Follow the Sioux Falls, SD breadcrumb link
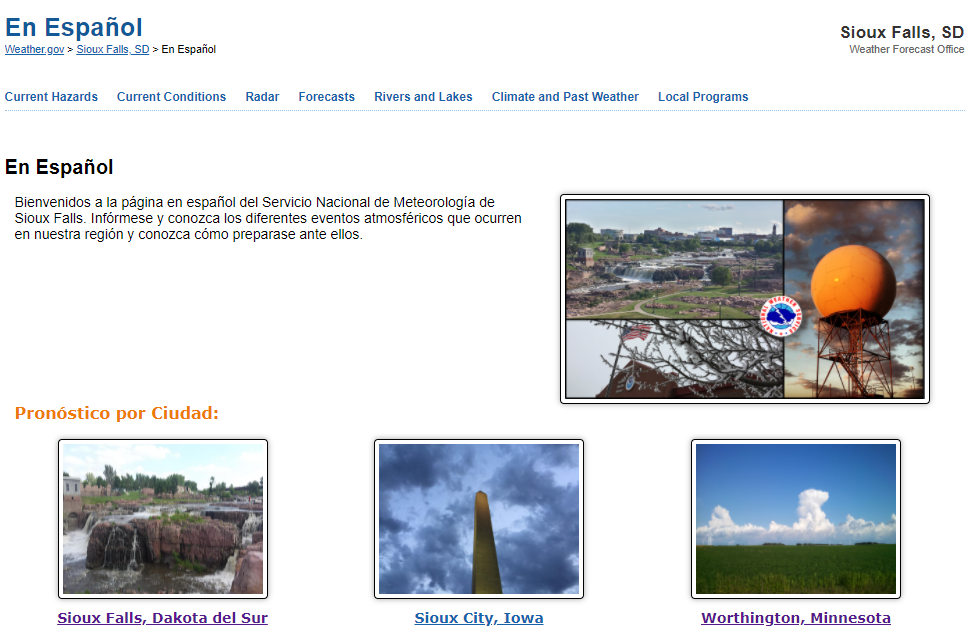The width and height of the screenshot is (973, 637). tap(113, 49)
